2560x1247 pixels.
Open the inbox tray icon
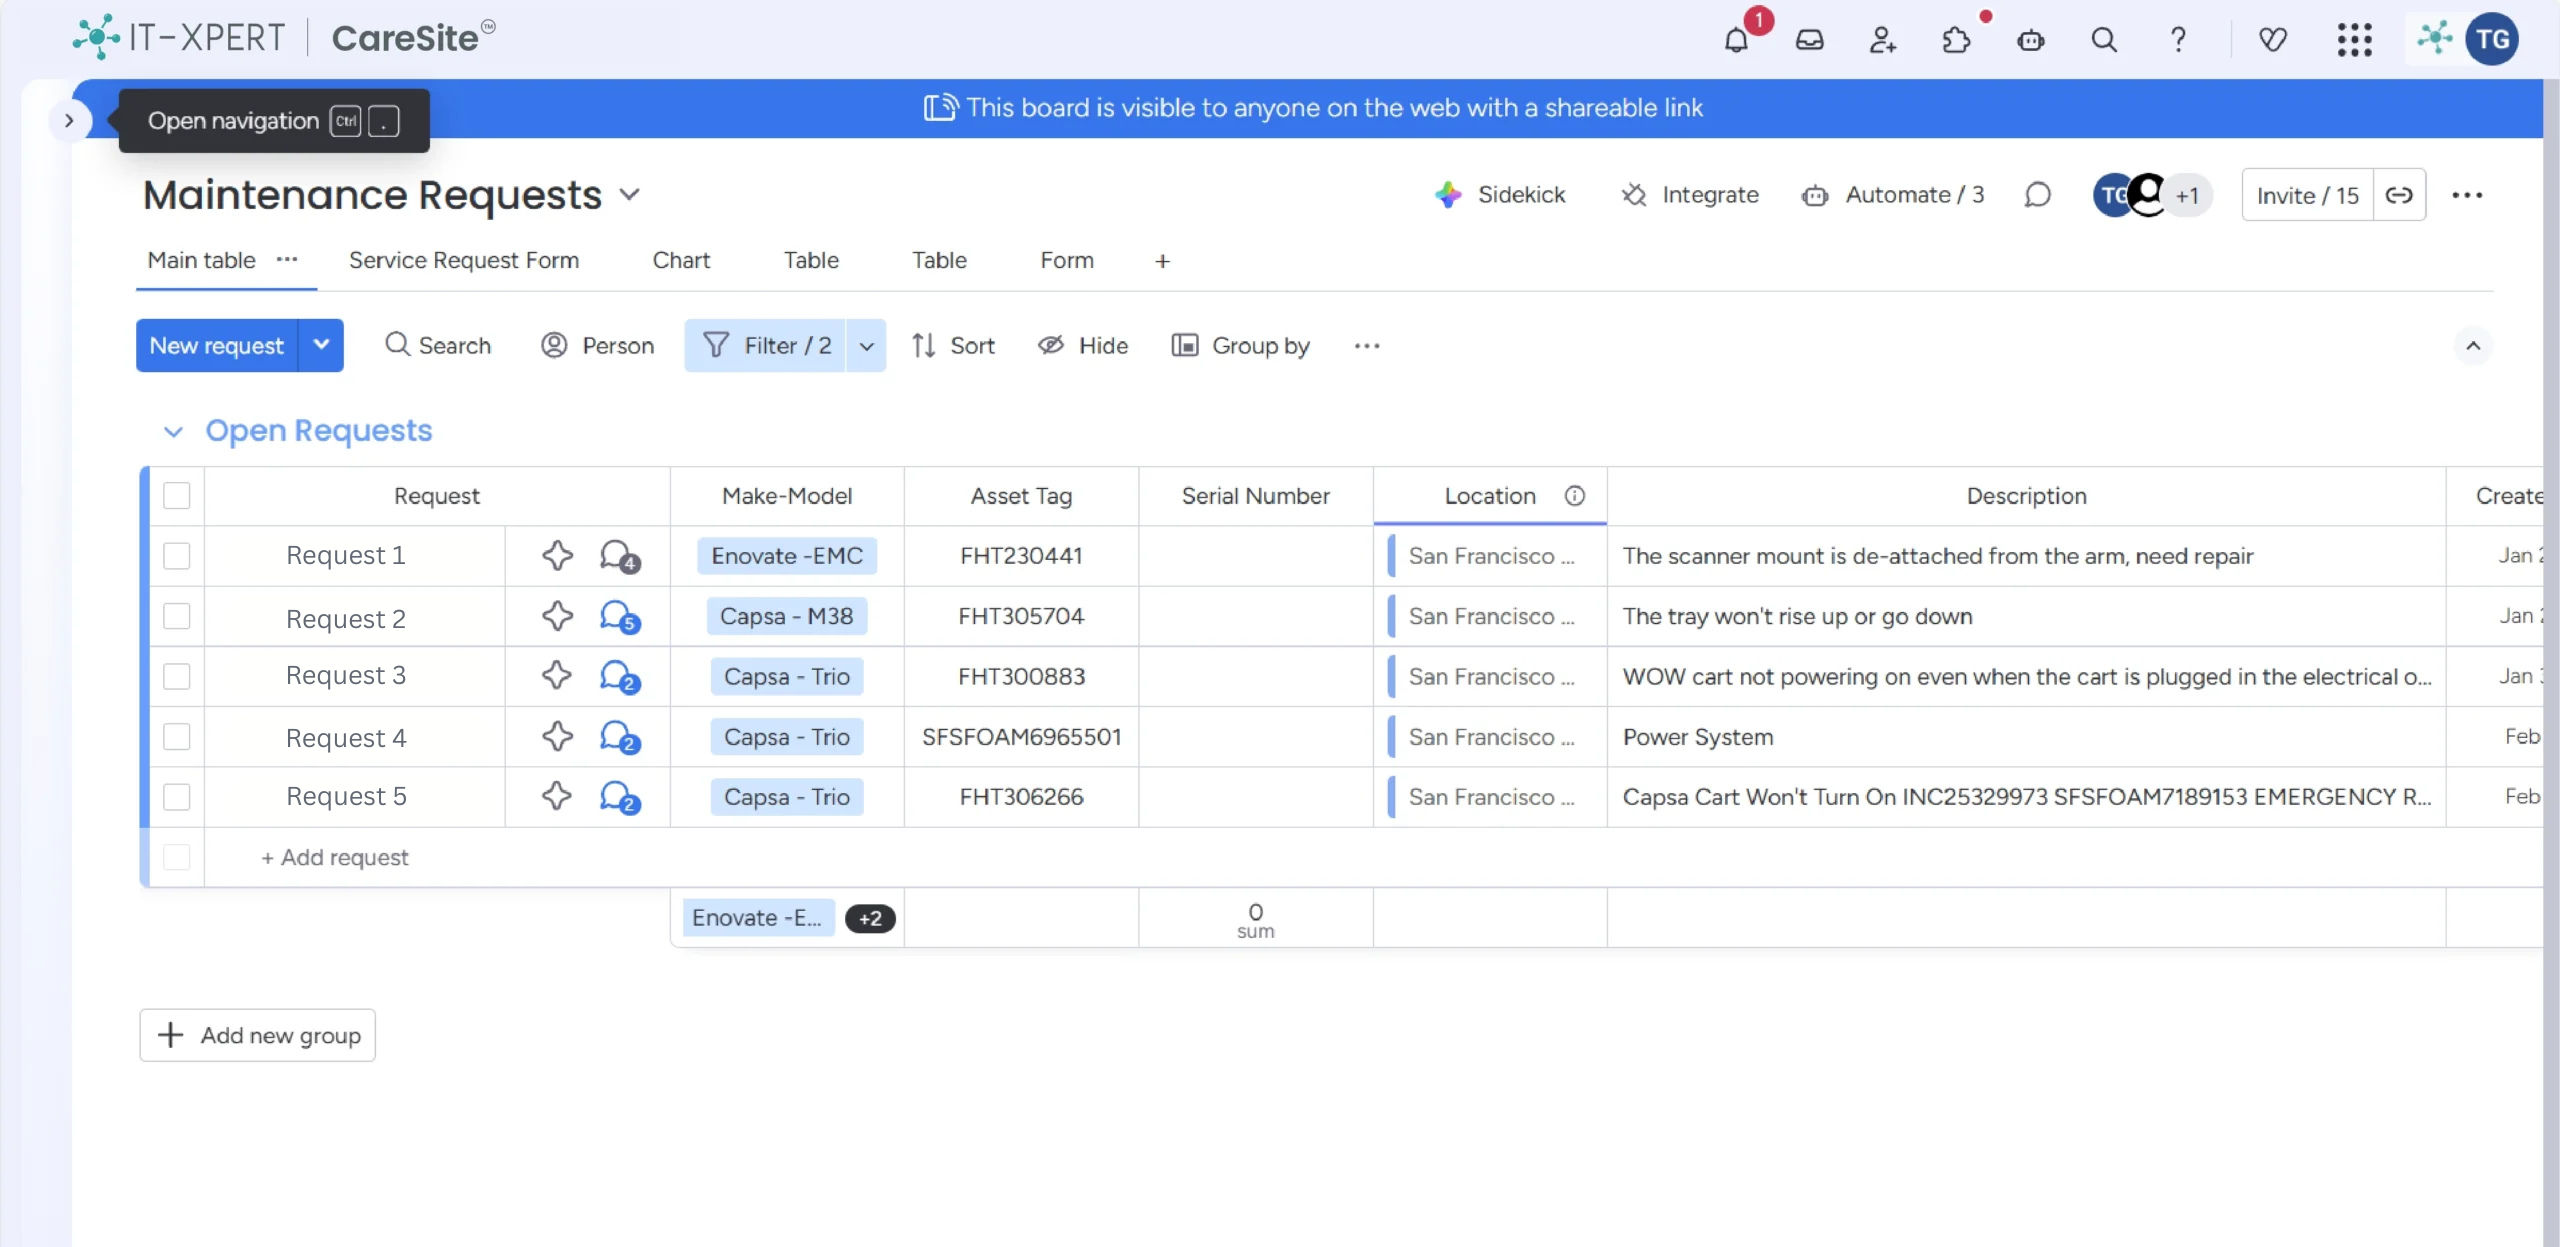pos(1809,40)
